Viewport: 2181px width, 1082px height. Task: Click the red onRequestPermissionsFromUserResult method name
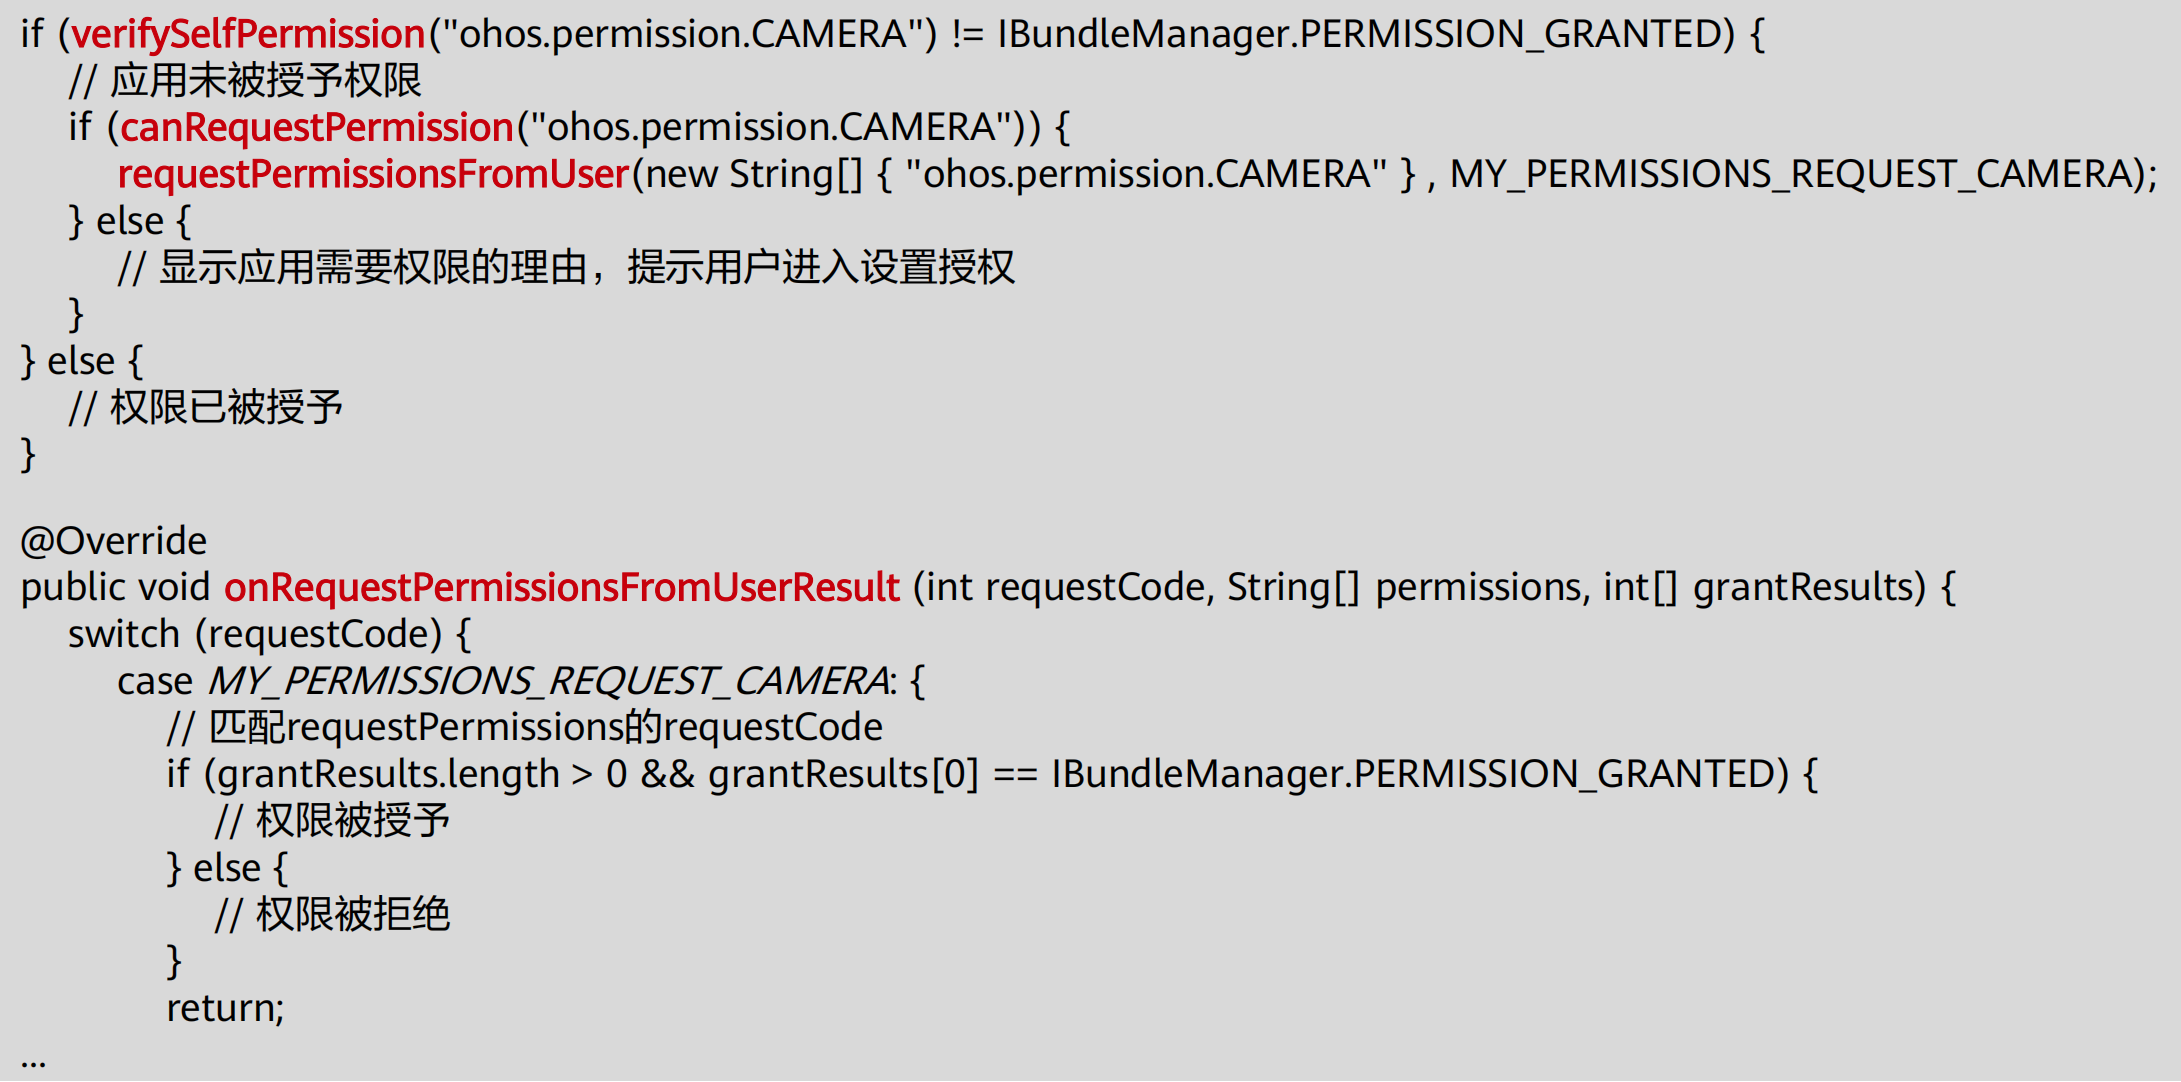562,587
